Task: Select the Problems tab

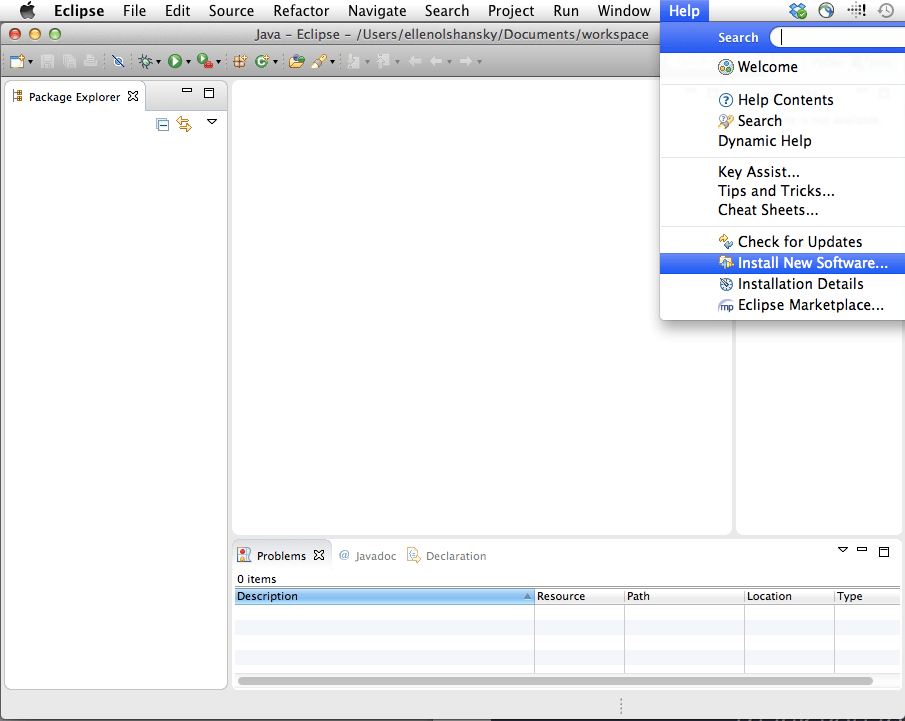Action: [x=281, y=556]
